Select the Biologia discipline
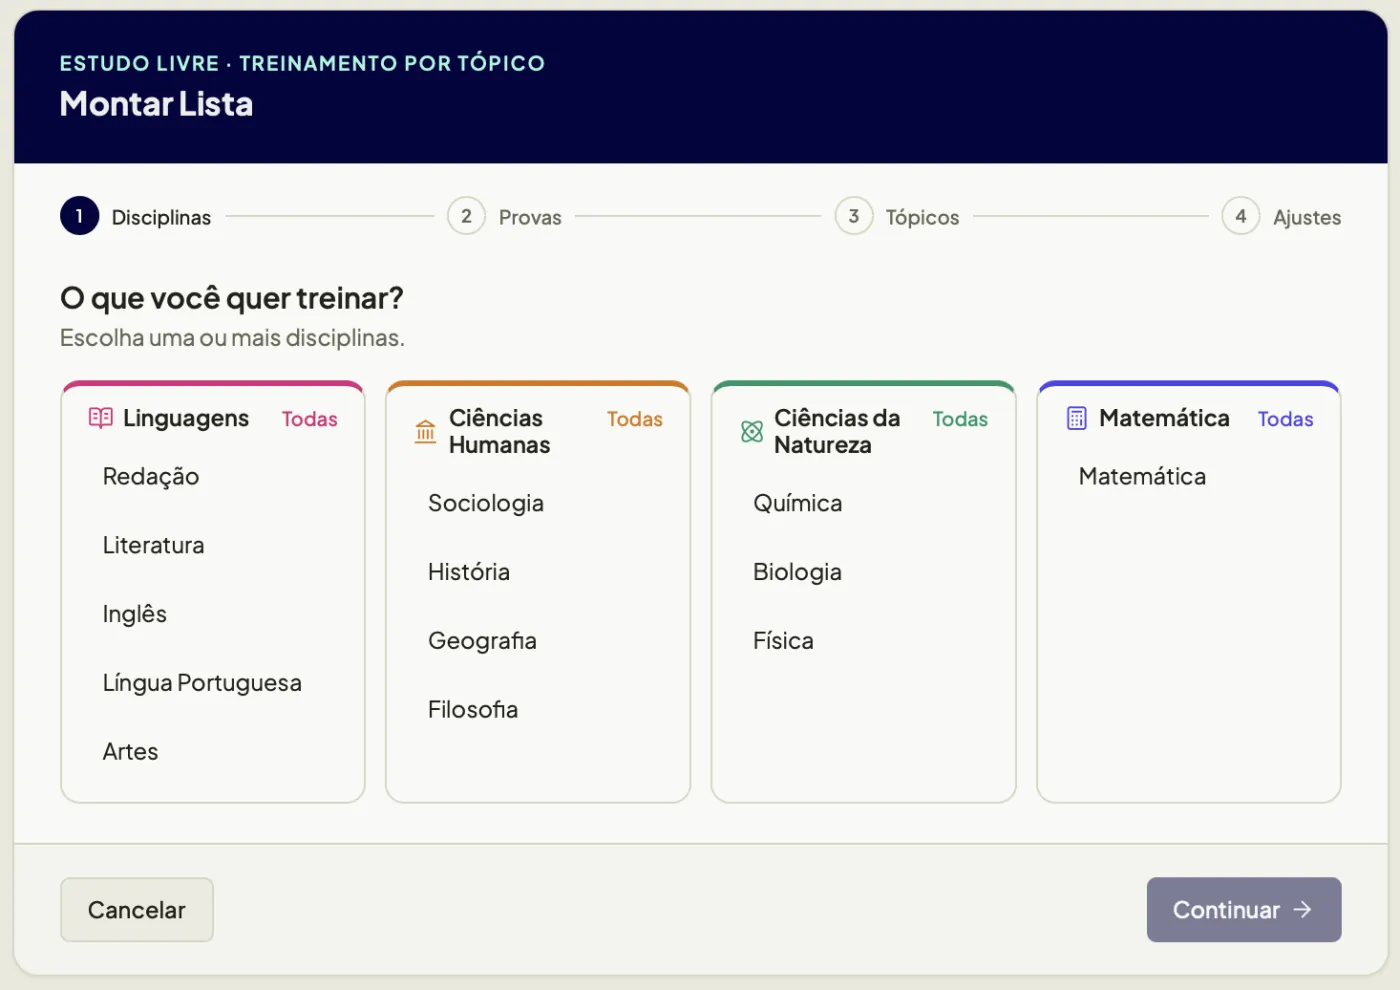This screenshot has height=990, width=1400. coord(797,572)
